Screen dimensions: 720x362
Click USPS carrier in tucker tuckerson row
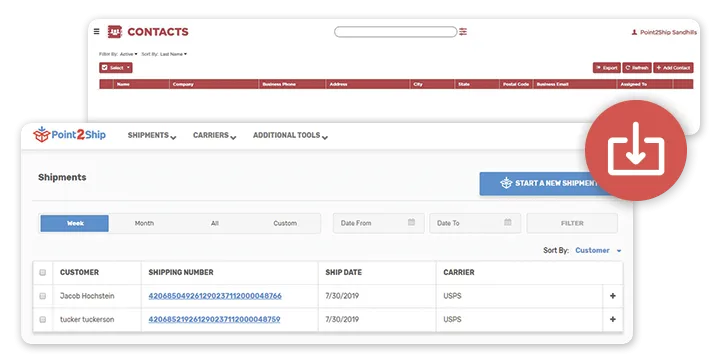click(452, 319)
